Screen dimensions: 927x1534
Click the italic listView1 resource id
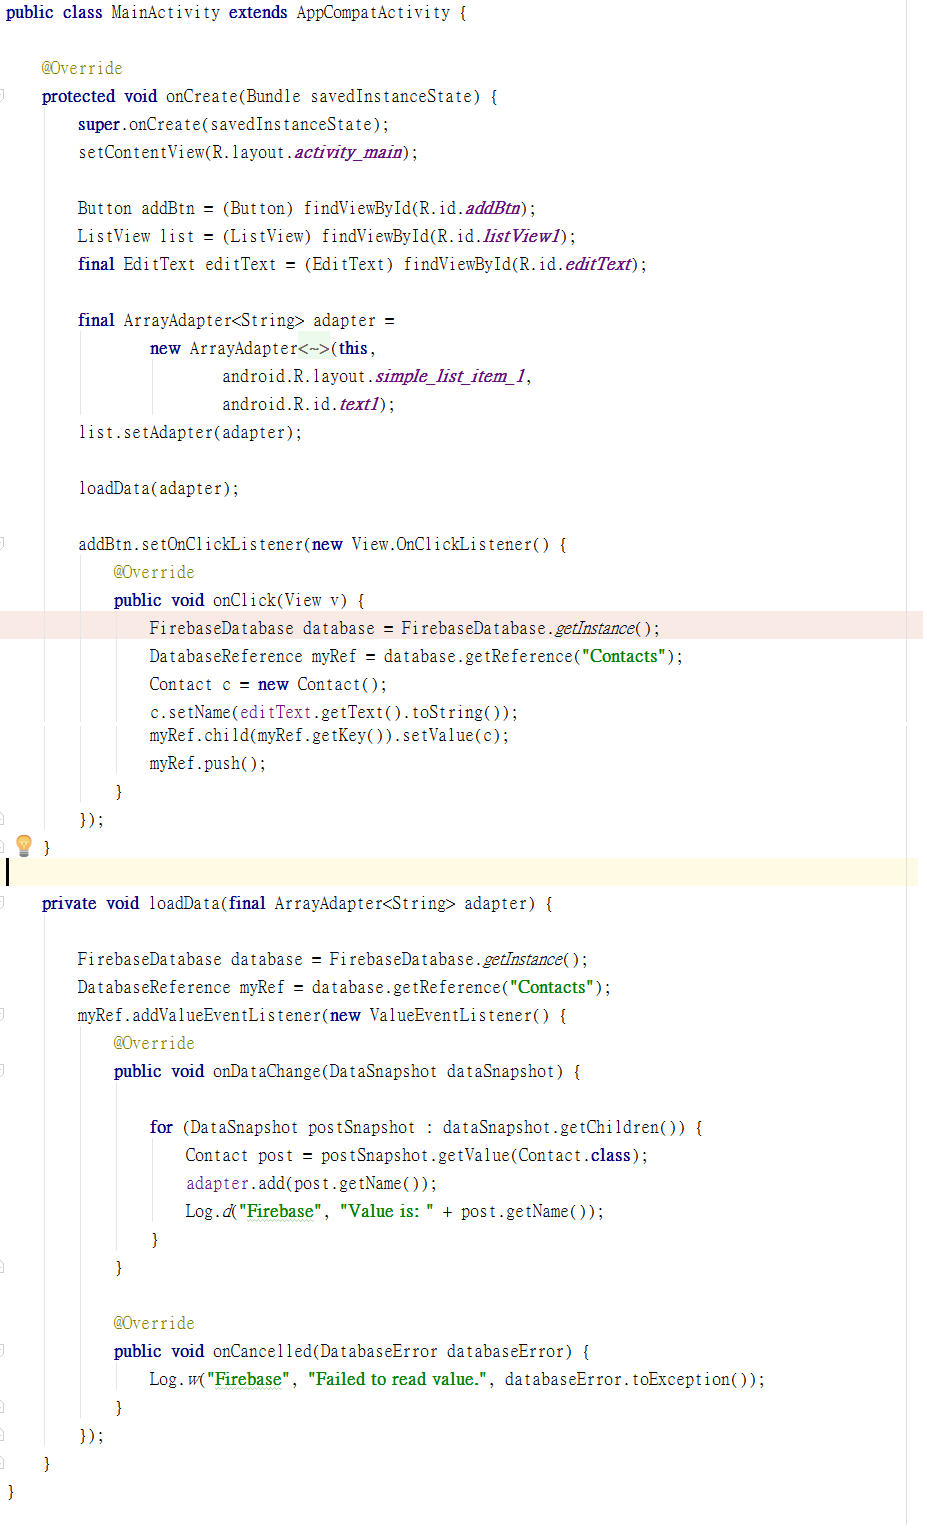coord(522,236)
